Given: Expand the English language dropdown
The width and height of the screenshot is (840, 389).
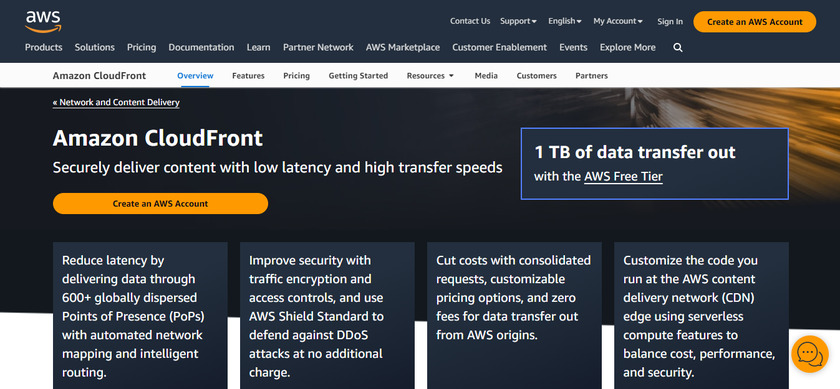Looking at the screenshot, I should (x=565, y=21).
